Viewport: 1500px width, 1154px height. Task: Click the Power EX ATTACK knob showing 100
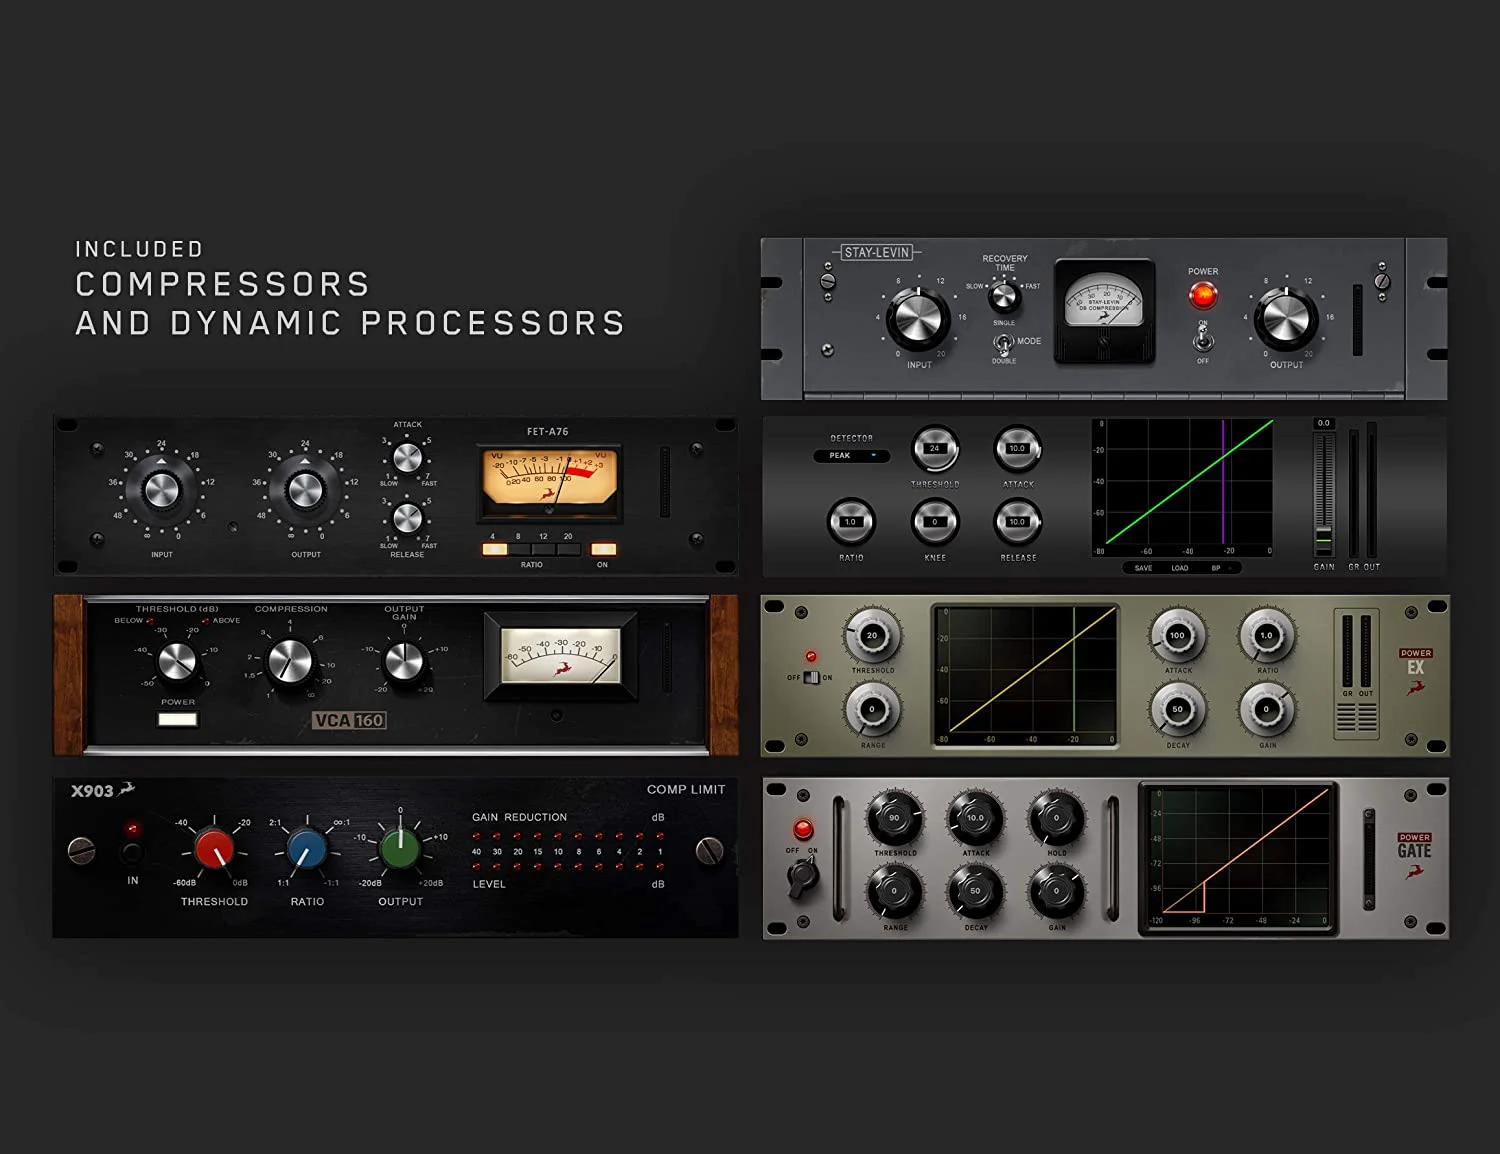[x=1177, y=636]
